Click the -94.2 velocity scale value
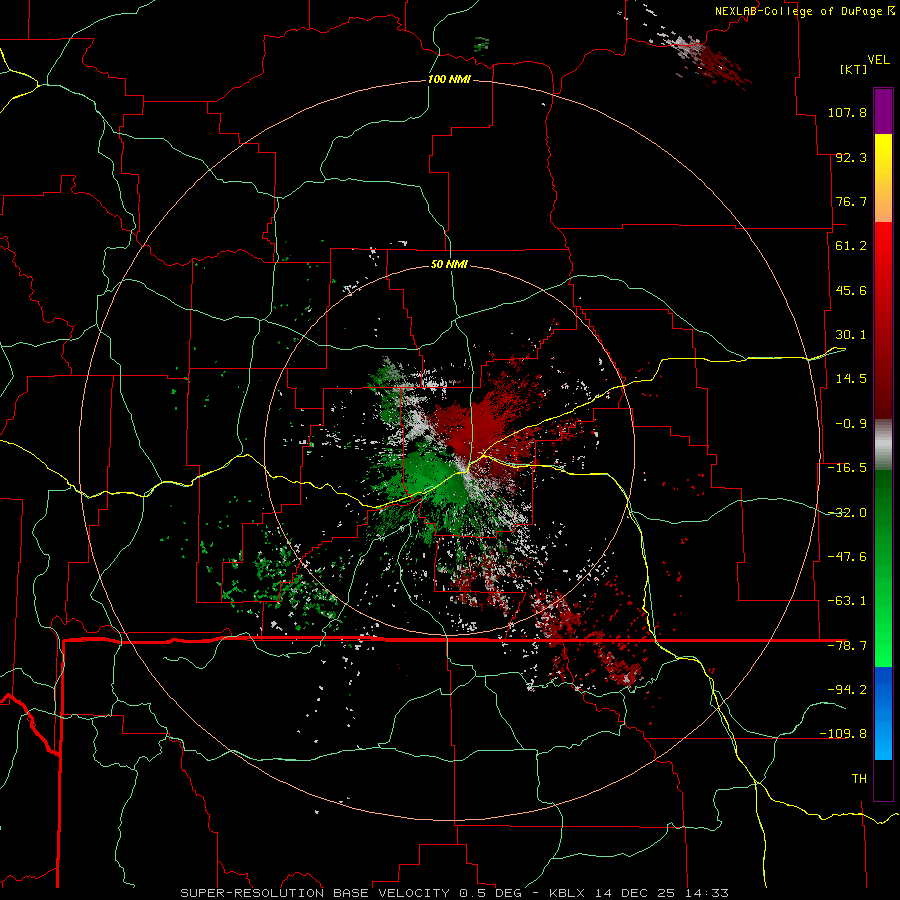The width and height of the screenshot is (900, 900). coord(847,689)
